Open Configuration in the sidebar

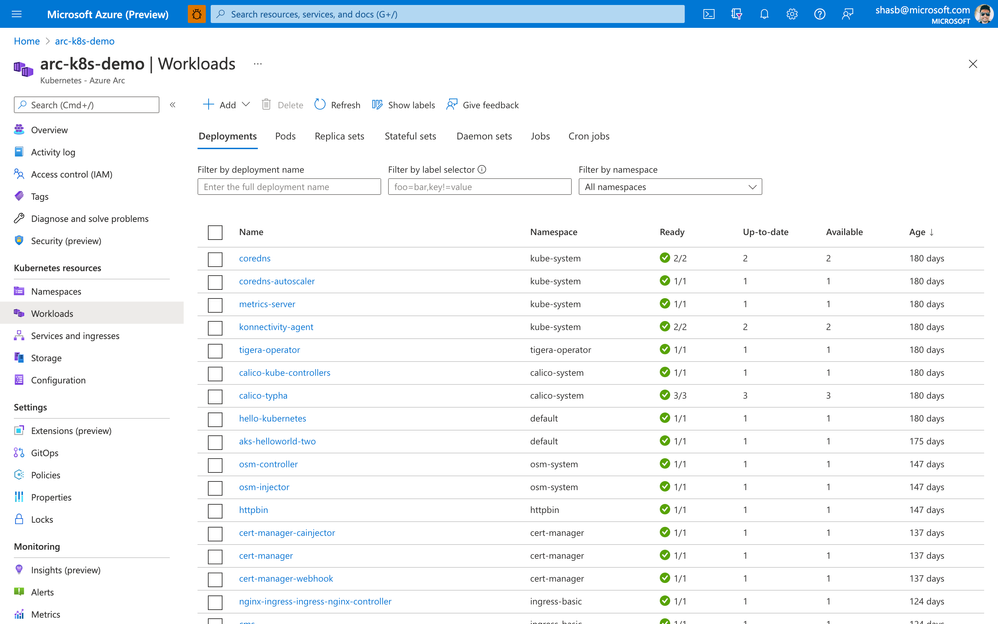pos(58,380)
